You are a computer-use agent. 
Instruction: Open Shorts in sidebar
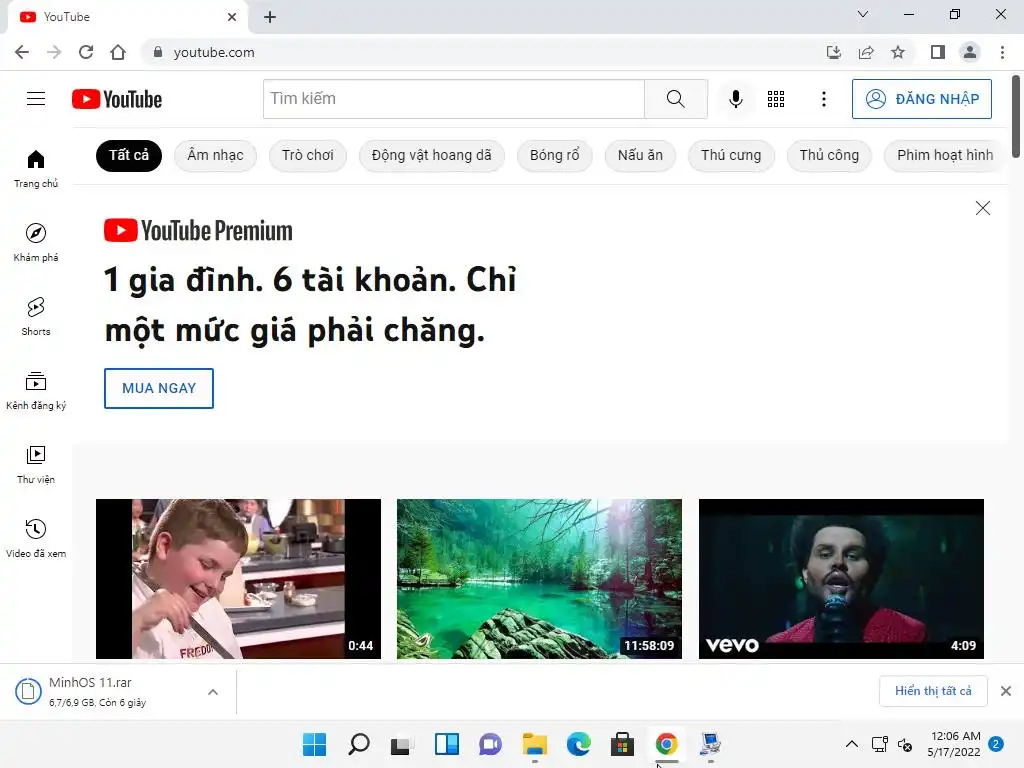click(x=36, y=316)
